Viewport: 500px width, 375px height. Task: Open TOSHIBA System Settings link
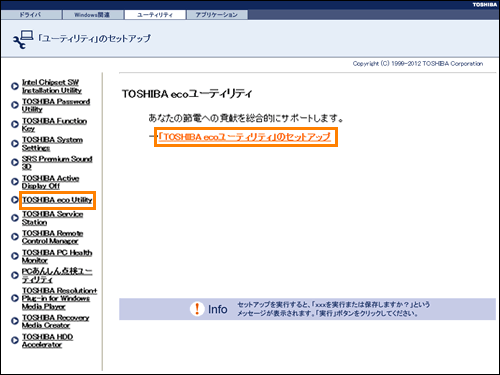coord(52,144)
